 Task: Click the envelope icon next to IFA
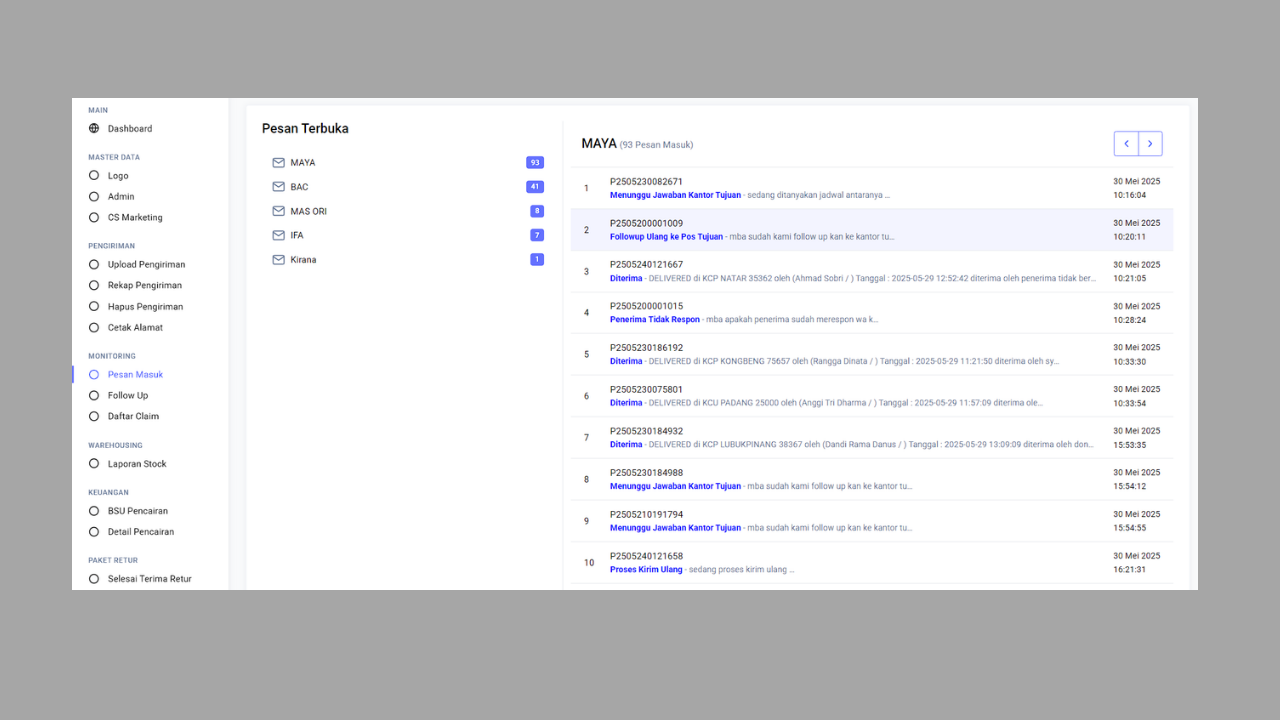(x=279, y=235)
